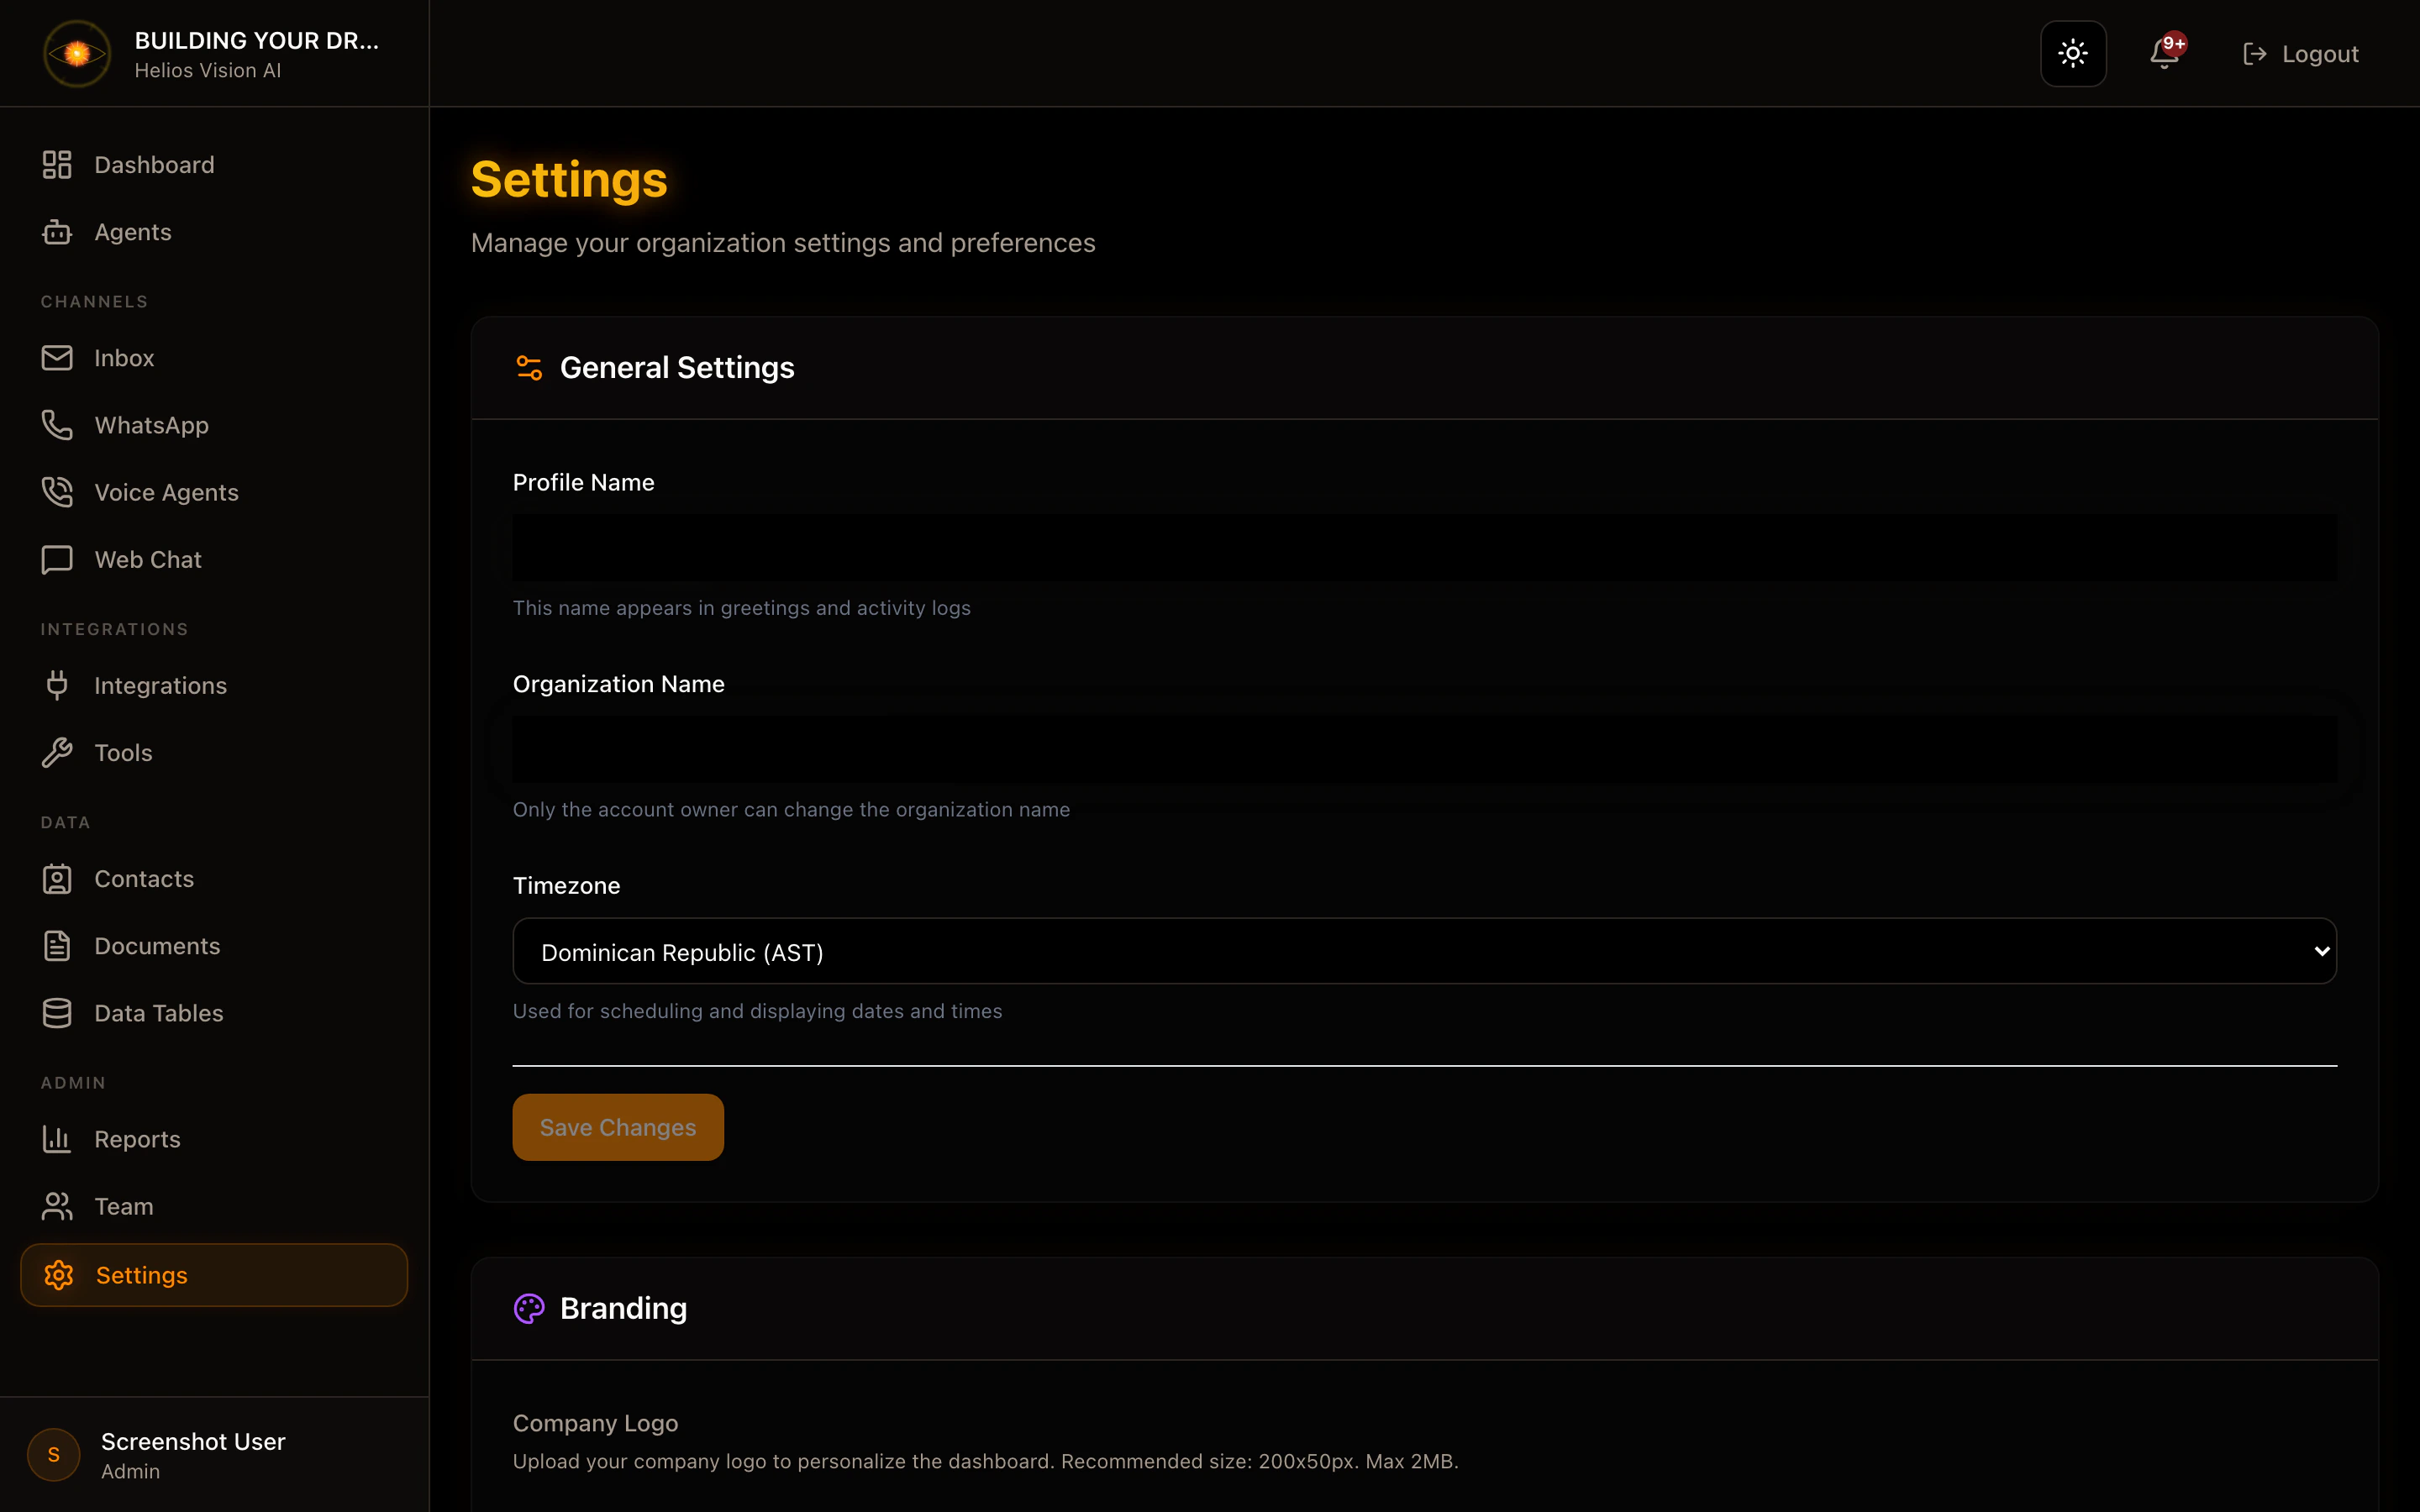This screenshot has width=2420, height=1512.
Task: Open the Dashboard from the sidebar
Action: (x=154, y=164)
